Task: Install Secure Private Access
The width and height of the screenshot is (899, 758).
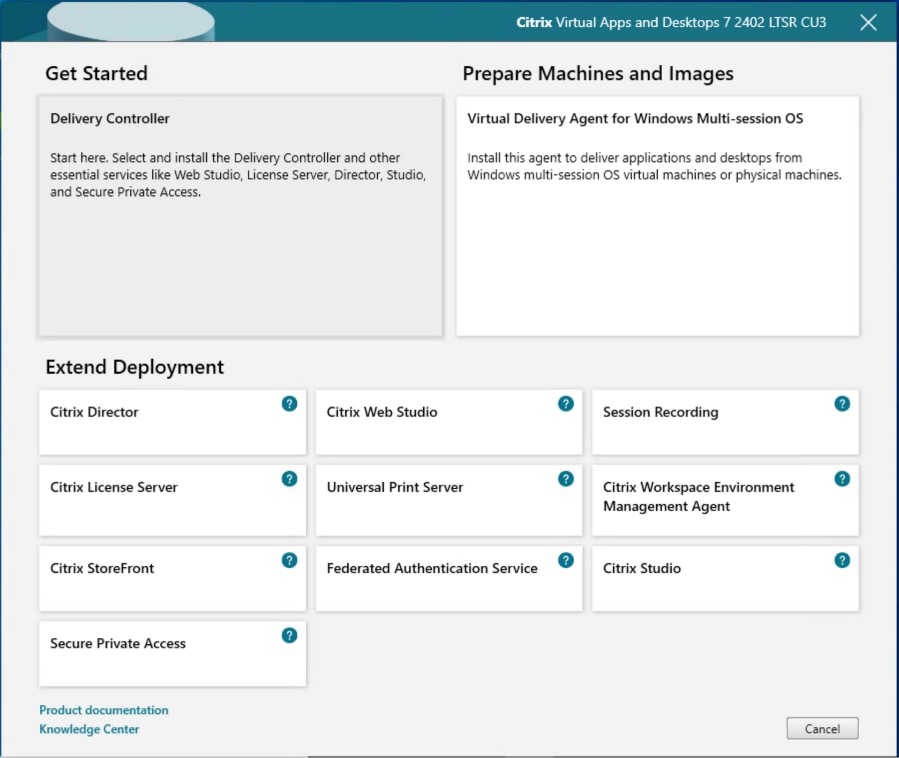Action: point(172,654)
